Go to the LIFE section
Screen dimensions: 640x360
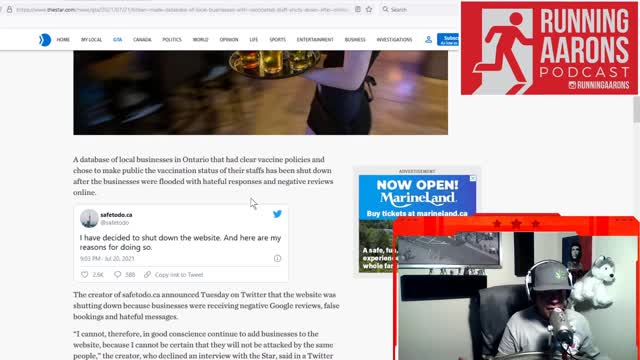[x=254, y=40]
